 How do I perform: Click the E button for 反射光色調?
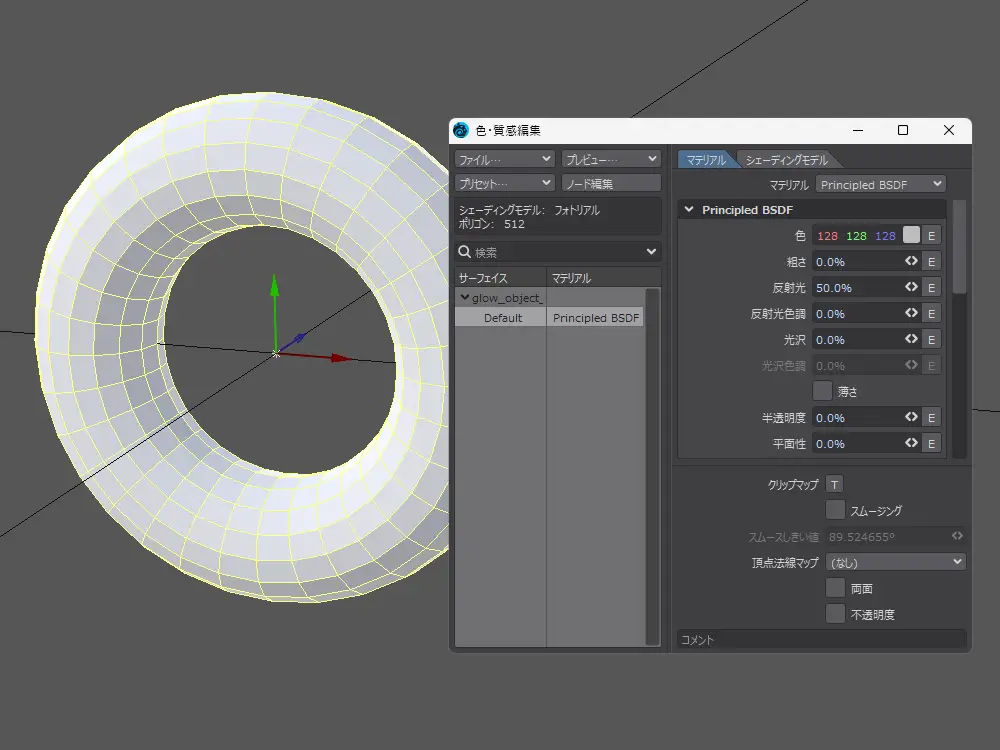(931, 314)
